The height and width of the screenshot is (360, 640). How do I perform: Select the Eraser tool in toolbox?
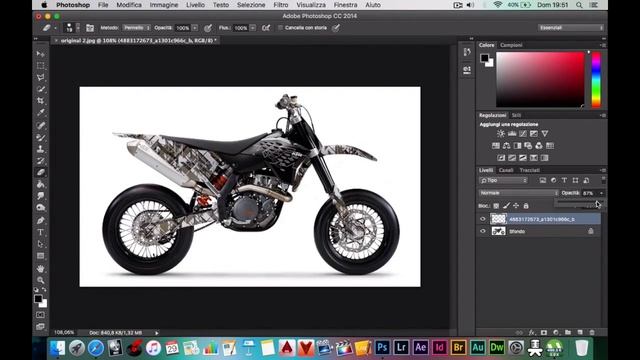[40, 172]
